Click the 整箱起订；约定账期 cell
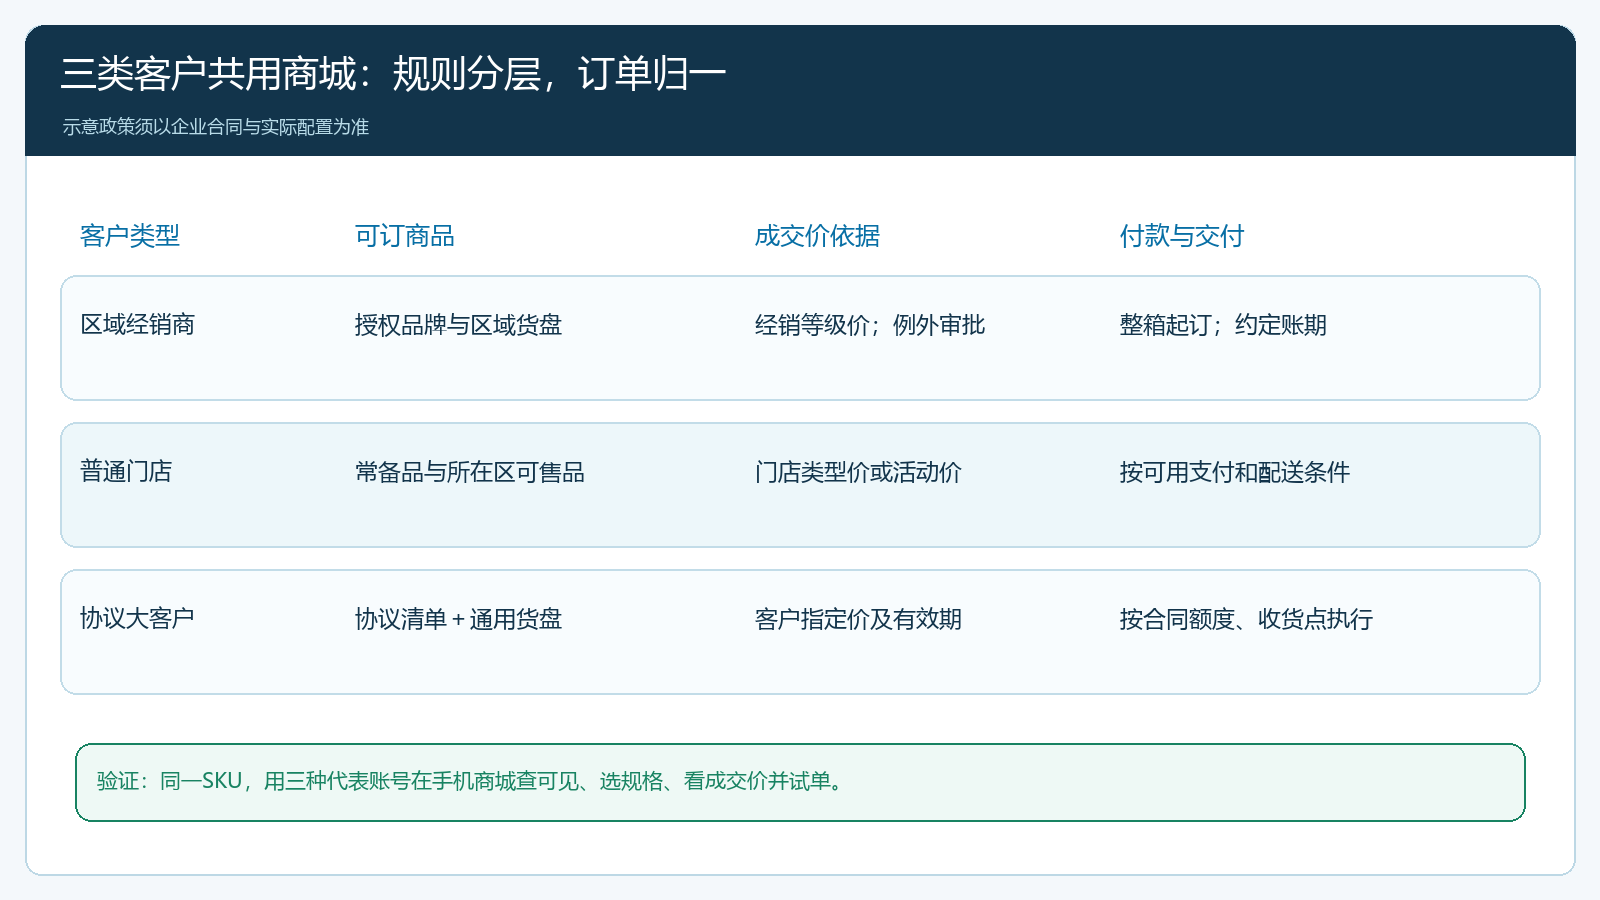Image resolution: width=1600 pixels, height=900 pixels. [1223, 325]
